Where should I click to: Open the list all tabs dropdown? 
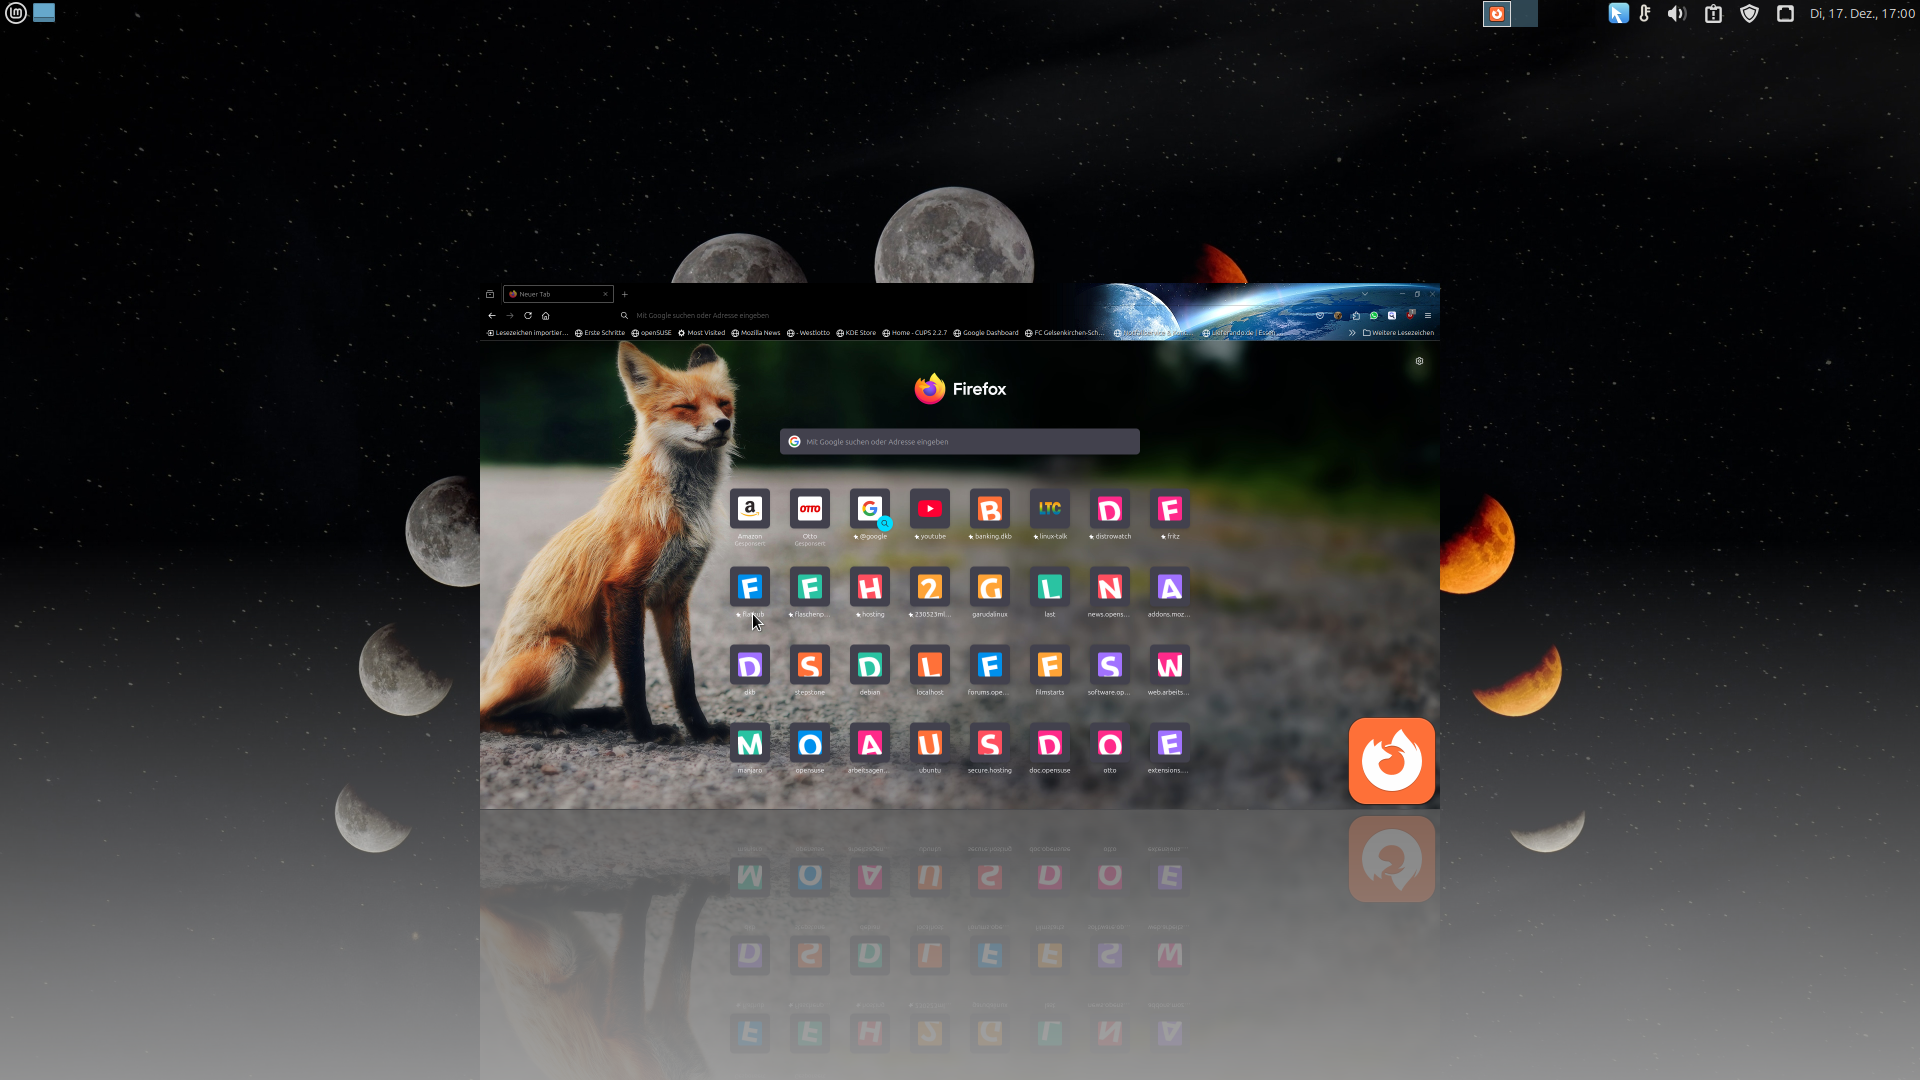point(1365,294)
